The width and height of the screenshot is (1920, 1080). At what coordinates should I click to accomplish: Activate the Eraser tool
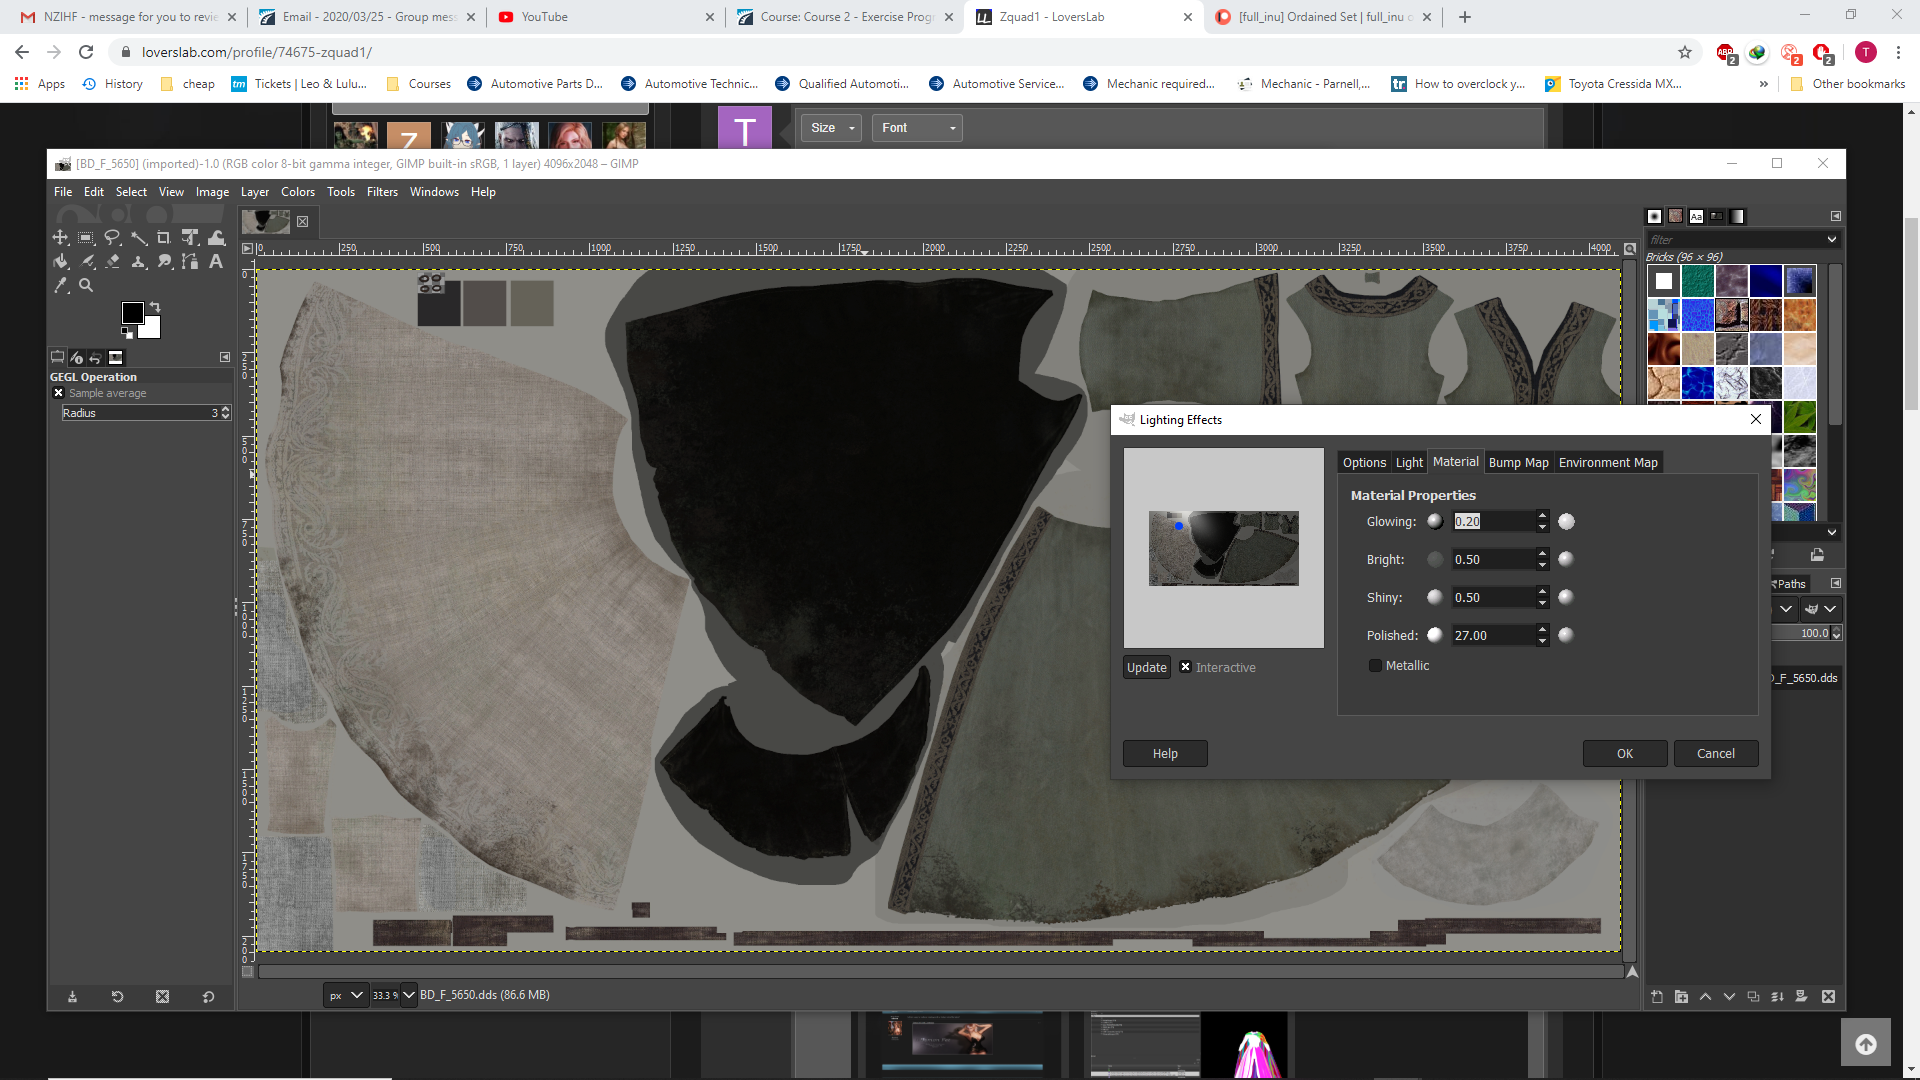112,262
